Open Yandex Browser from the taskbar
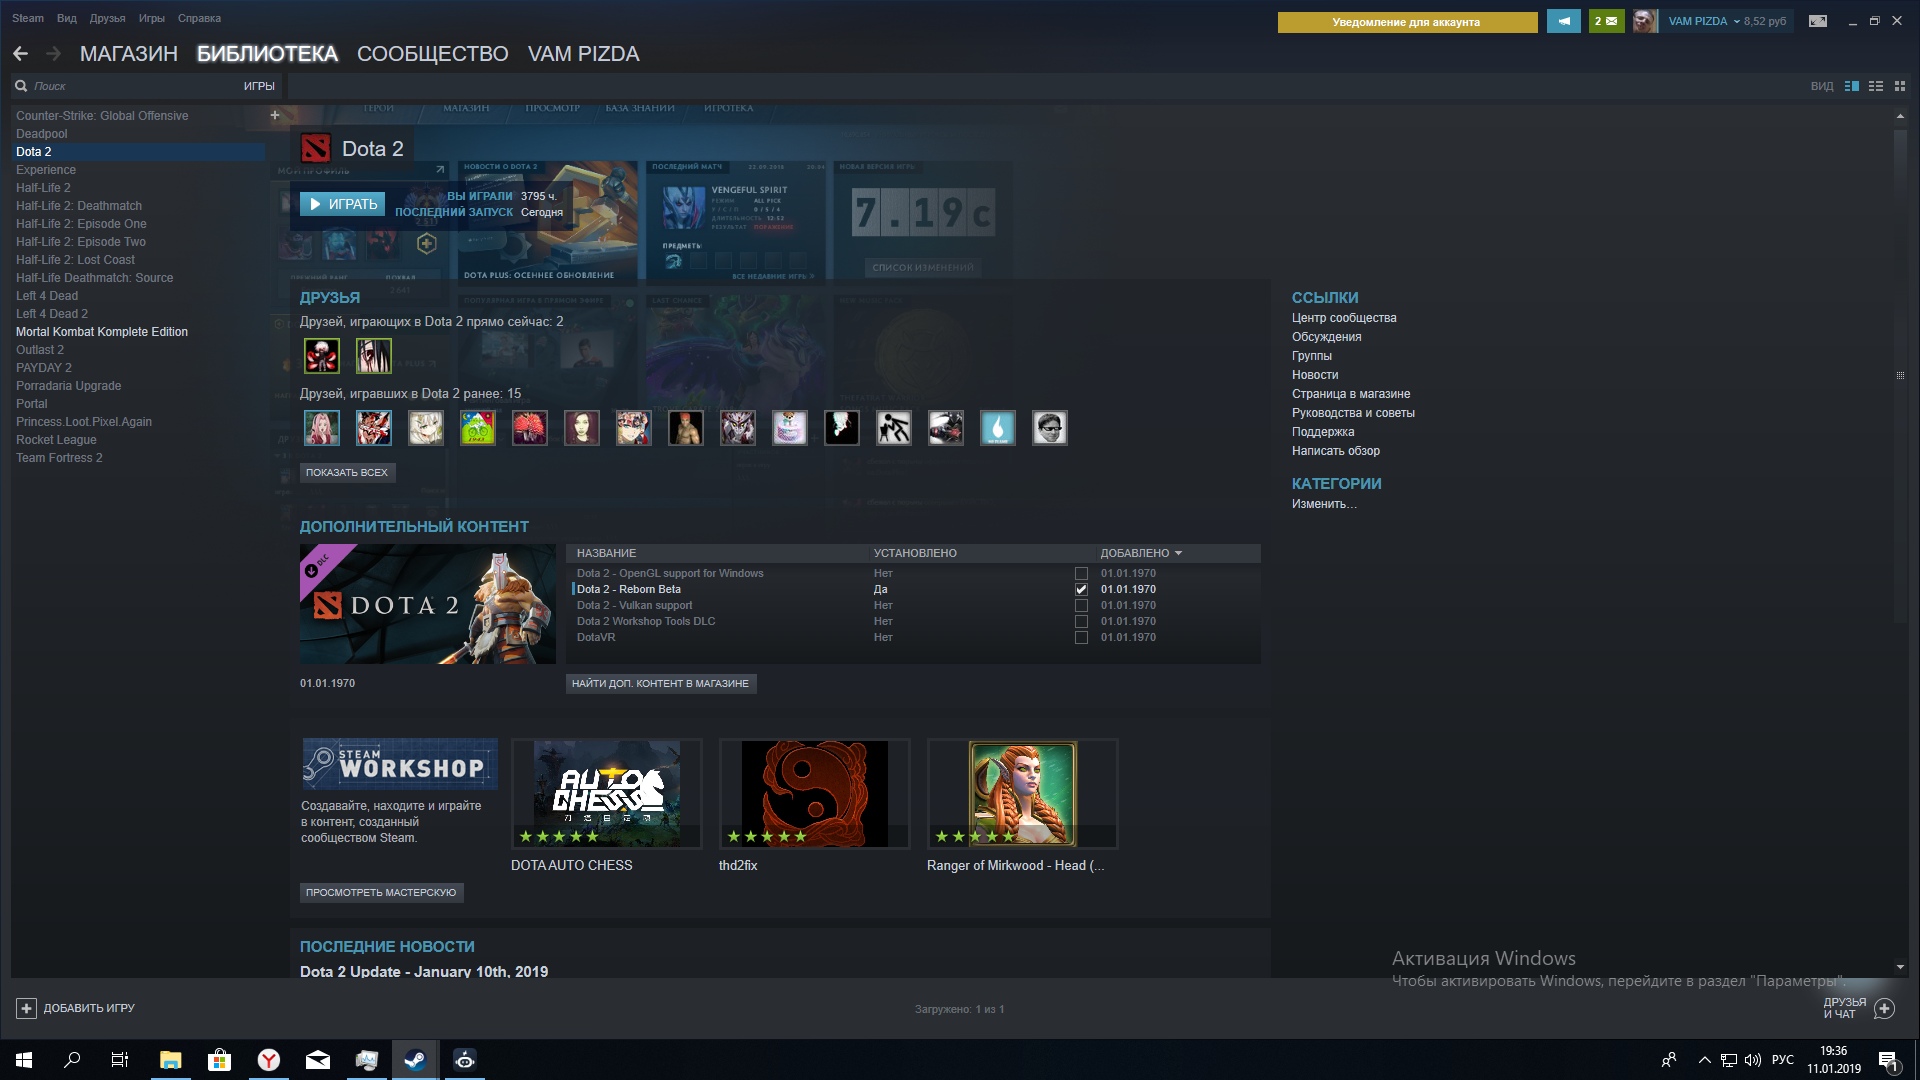The image size is (1920, 1080). point(268,1060)
